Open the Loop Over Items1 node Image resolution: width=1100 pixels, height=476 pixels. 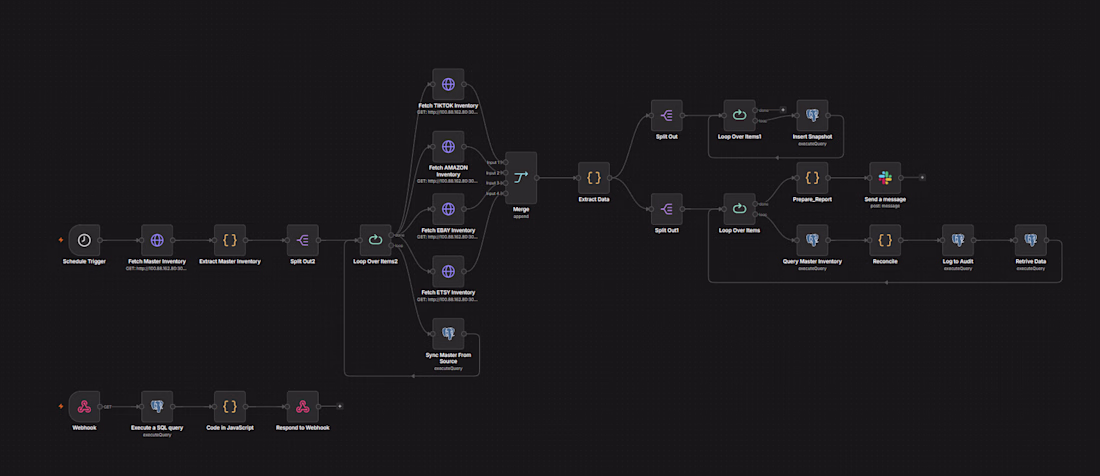[x=739, y=116]
